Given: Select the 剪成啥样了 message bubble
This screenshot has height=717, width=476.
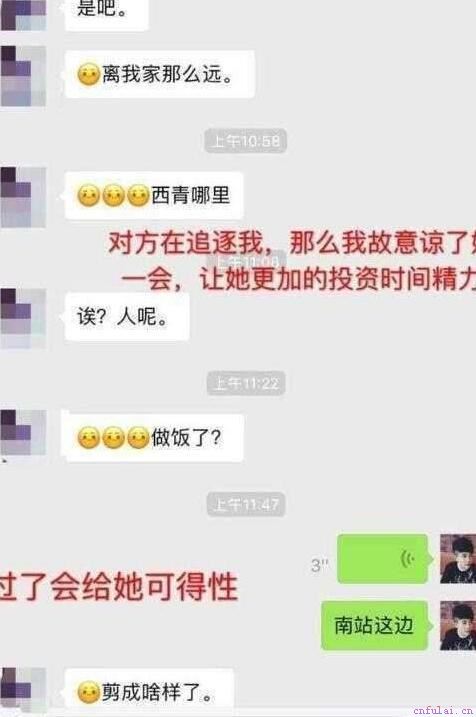Looking at the screenshot, I should point(149,692).
